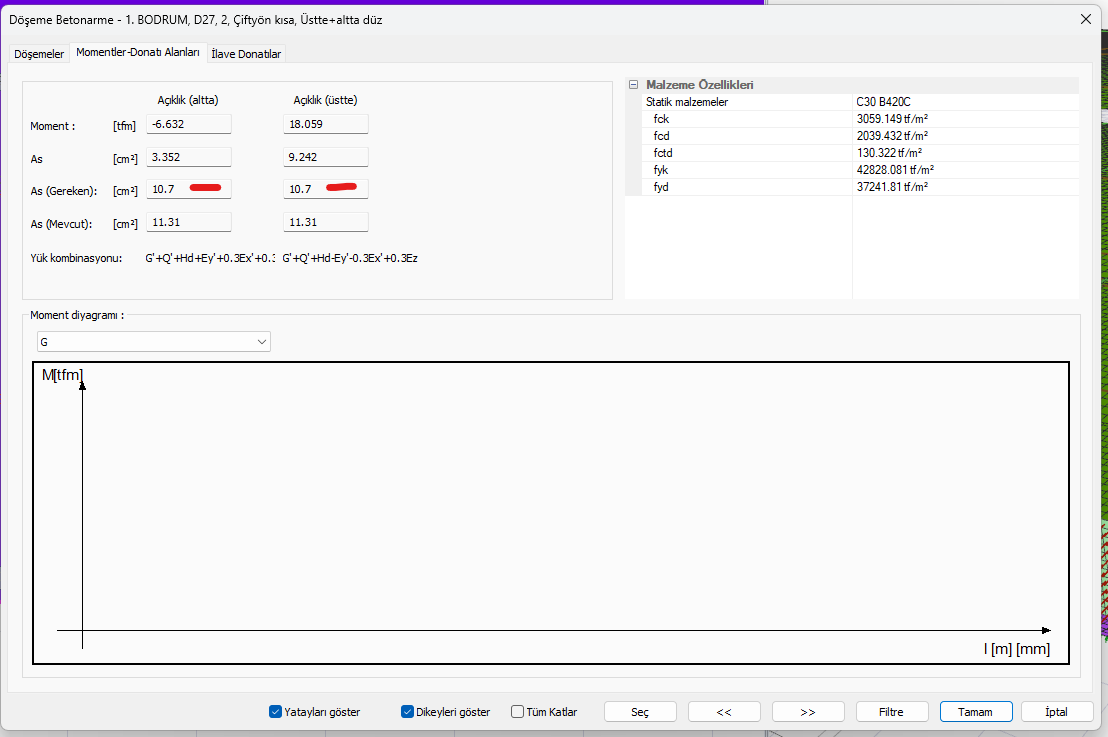The image size is (1108, 737).
Task: Collapse the Malzeme Özellikleri section
Action: (633, 85)
